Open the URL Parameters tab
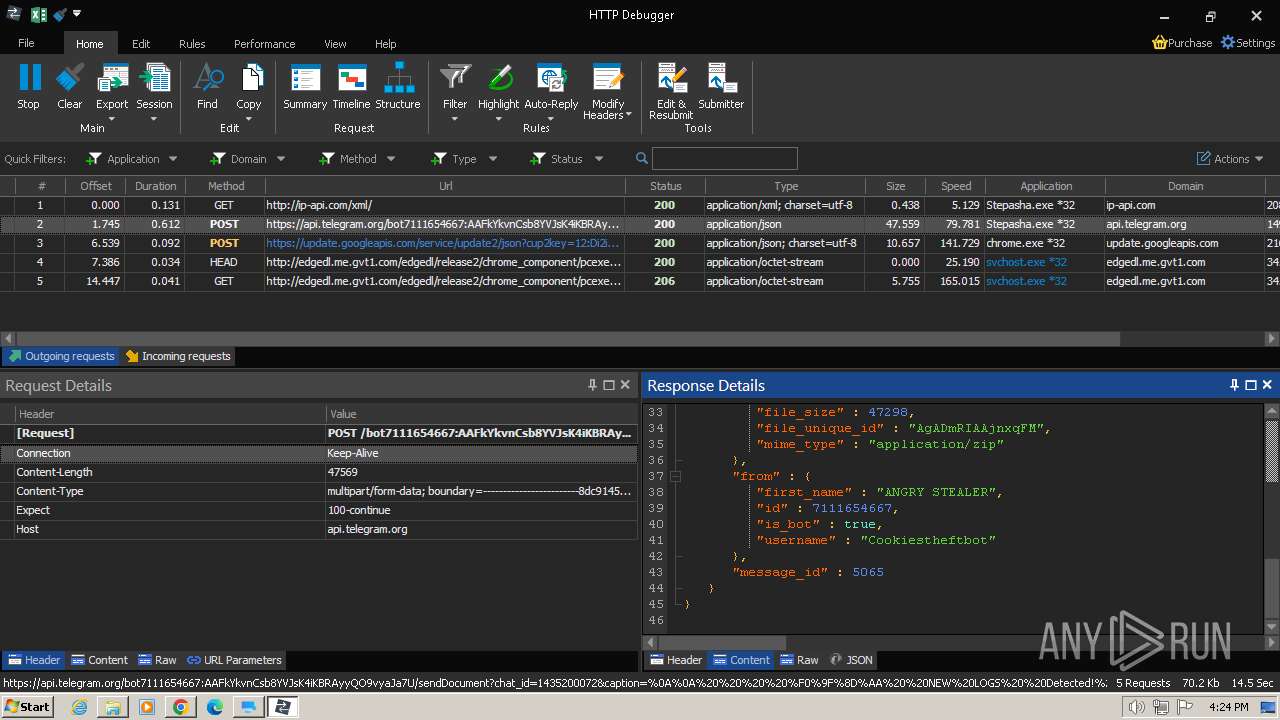1280x720 pixels. (234, 660)
